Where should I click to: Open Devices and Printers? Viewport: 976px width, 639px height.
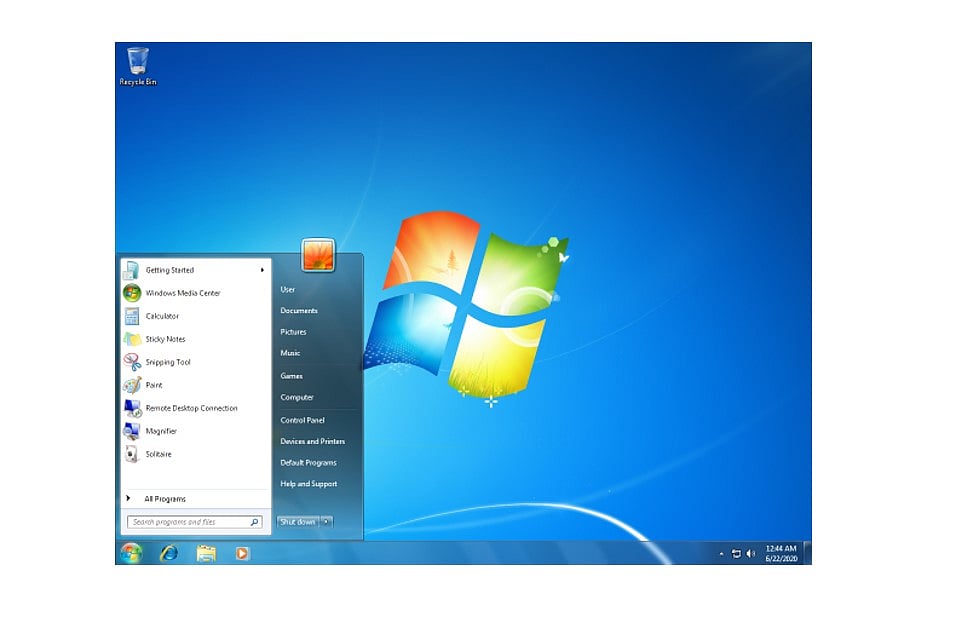point(311,441)
